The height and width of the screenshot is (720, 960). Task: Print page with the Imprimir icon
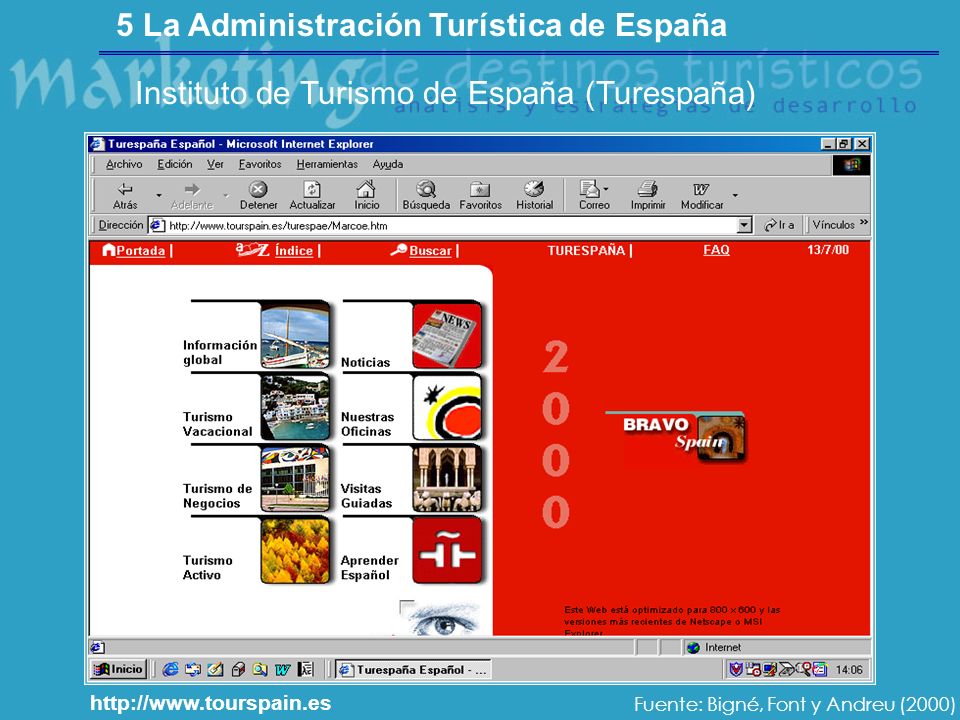tap(647, 189)
